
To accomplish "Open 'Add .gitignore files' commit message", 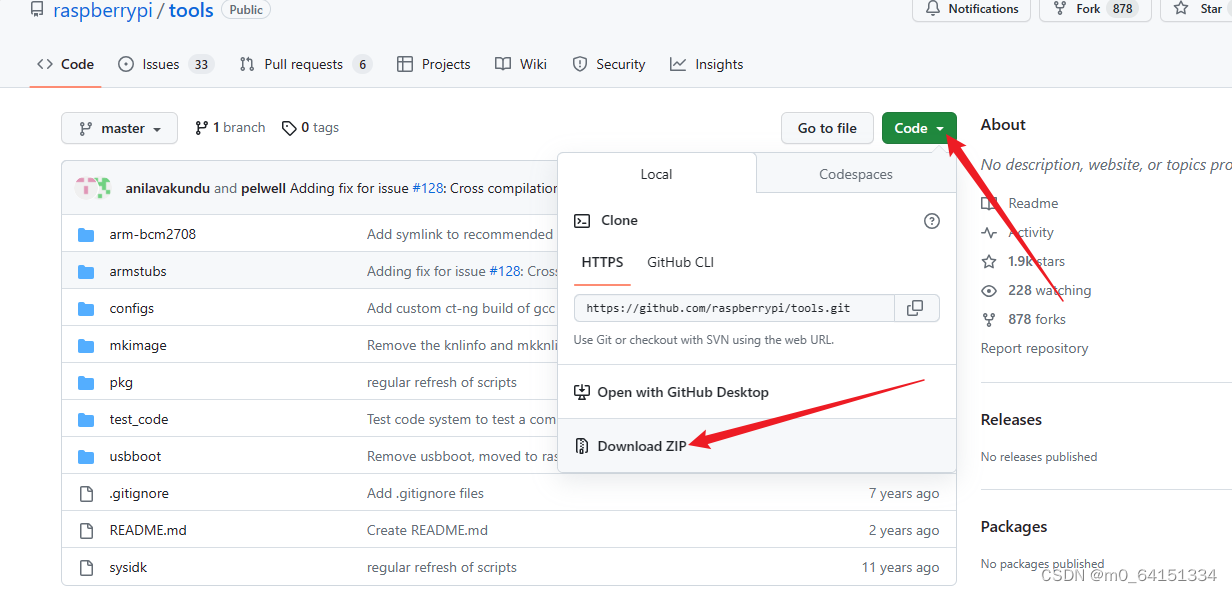I will click(x=425, y=494).
